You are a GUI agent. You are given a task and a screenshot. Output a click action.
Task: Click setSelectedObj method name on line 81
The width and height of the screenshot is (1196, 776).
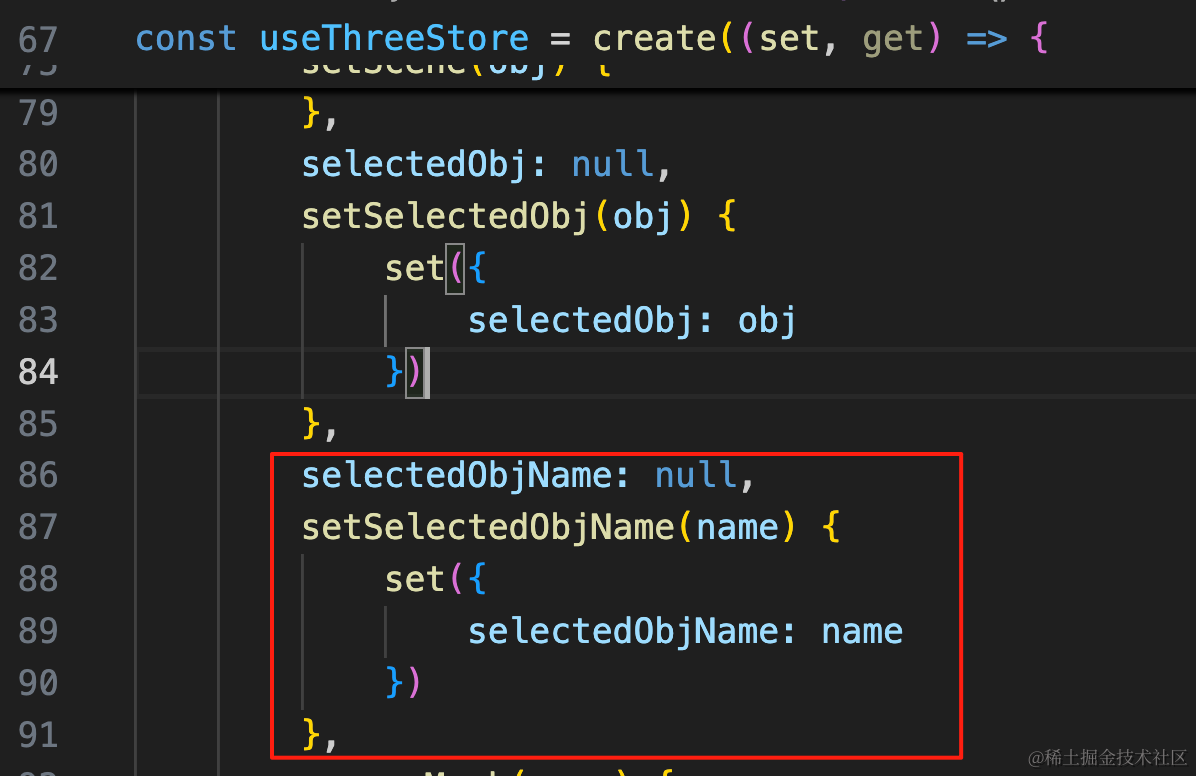(445, 217)
